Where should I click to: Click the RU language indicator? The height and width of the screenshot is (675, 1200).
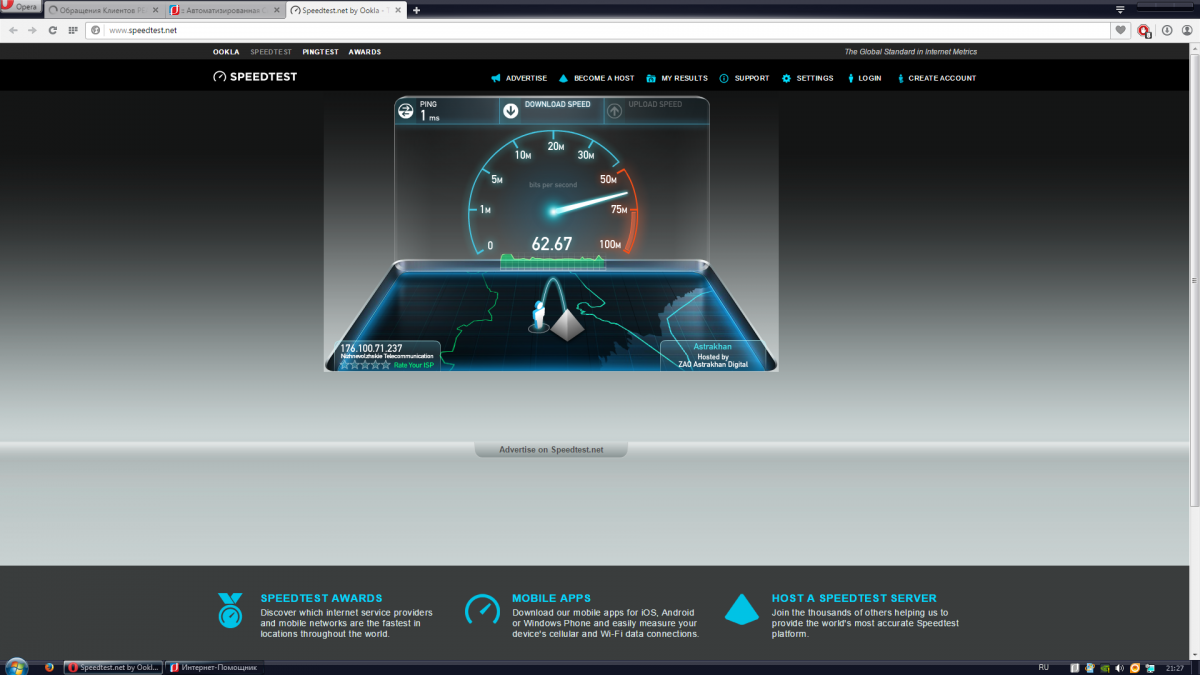1044,667
